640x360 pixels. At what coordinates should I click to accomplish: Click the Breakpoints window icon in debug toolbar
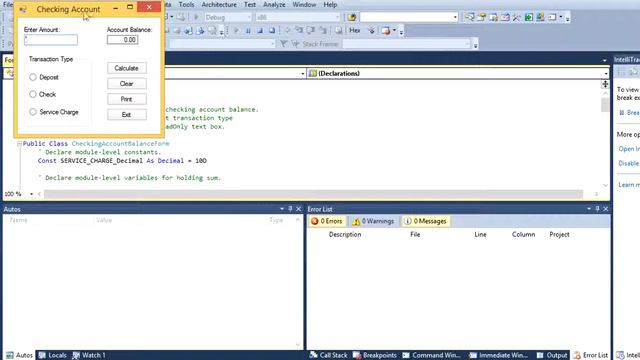click(x=385, y=31)
